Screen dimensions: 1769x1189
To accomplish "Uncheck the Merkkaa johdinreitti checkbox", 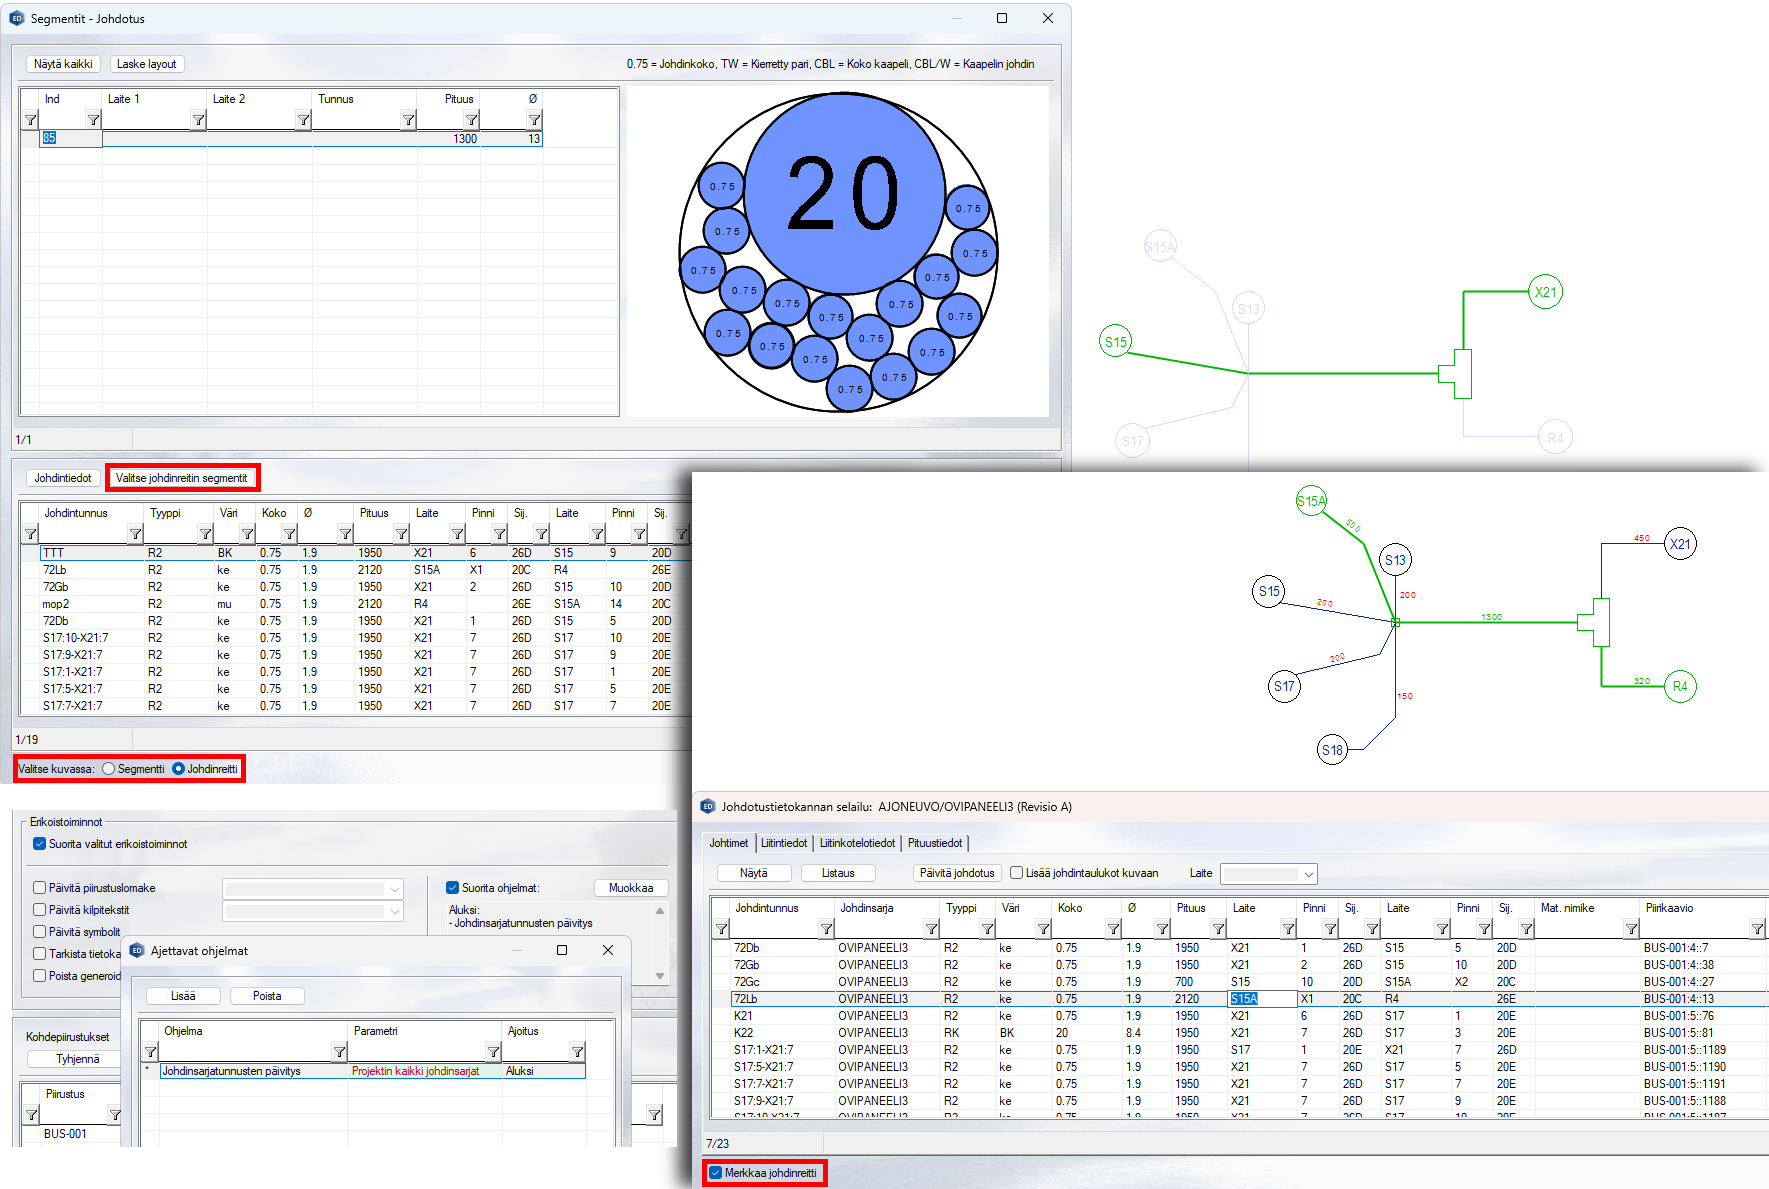I will point(716,1173).
